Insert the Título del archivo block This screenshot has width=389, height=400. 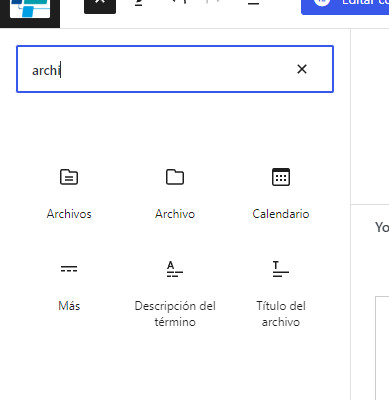[281, 293]
